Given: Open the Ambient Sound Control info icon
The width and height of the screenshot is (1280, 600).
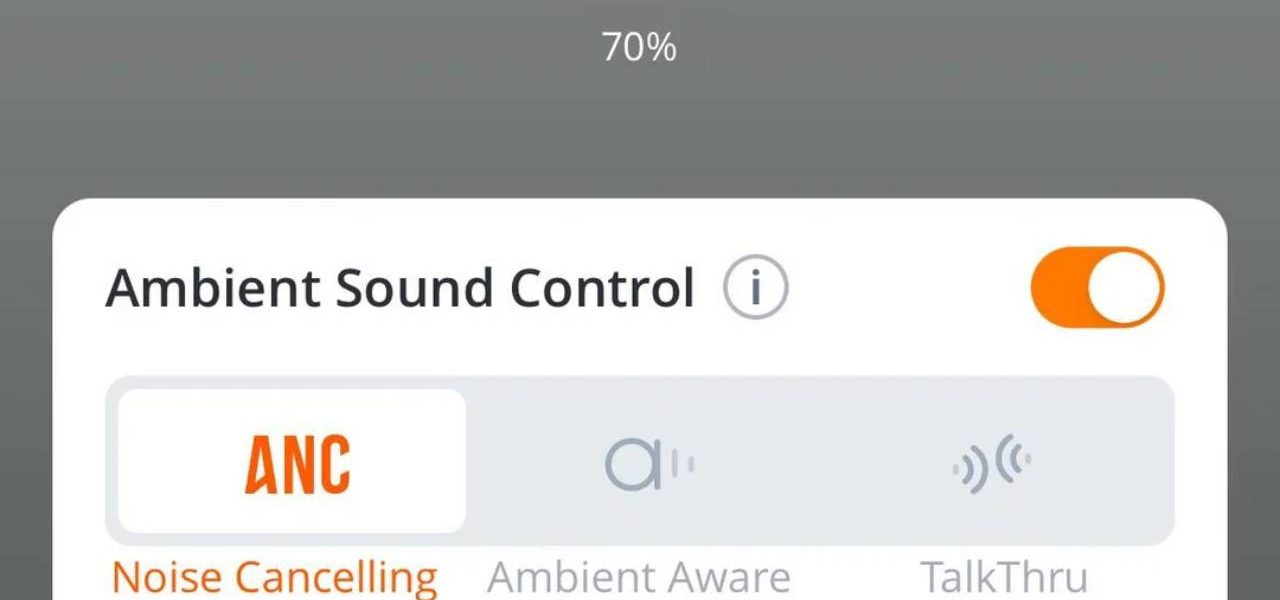Looking at the screenshot, I should [x=755, y=288].
